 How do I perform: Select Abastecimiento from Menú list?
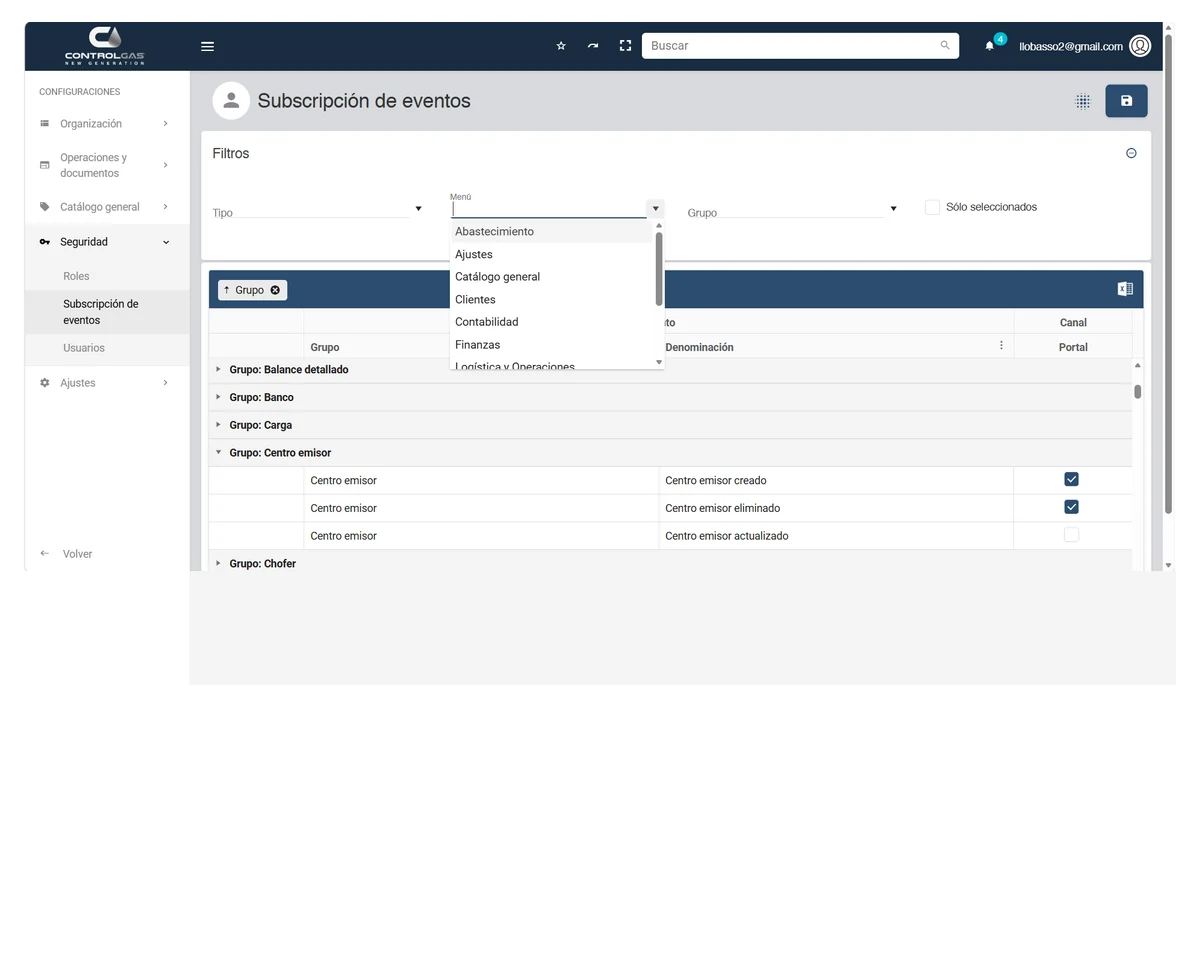pos(551,232)
